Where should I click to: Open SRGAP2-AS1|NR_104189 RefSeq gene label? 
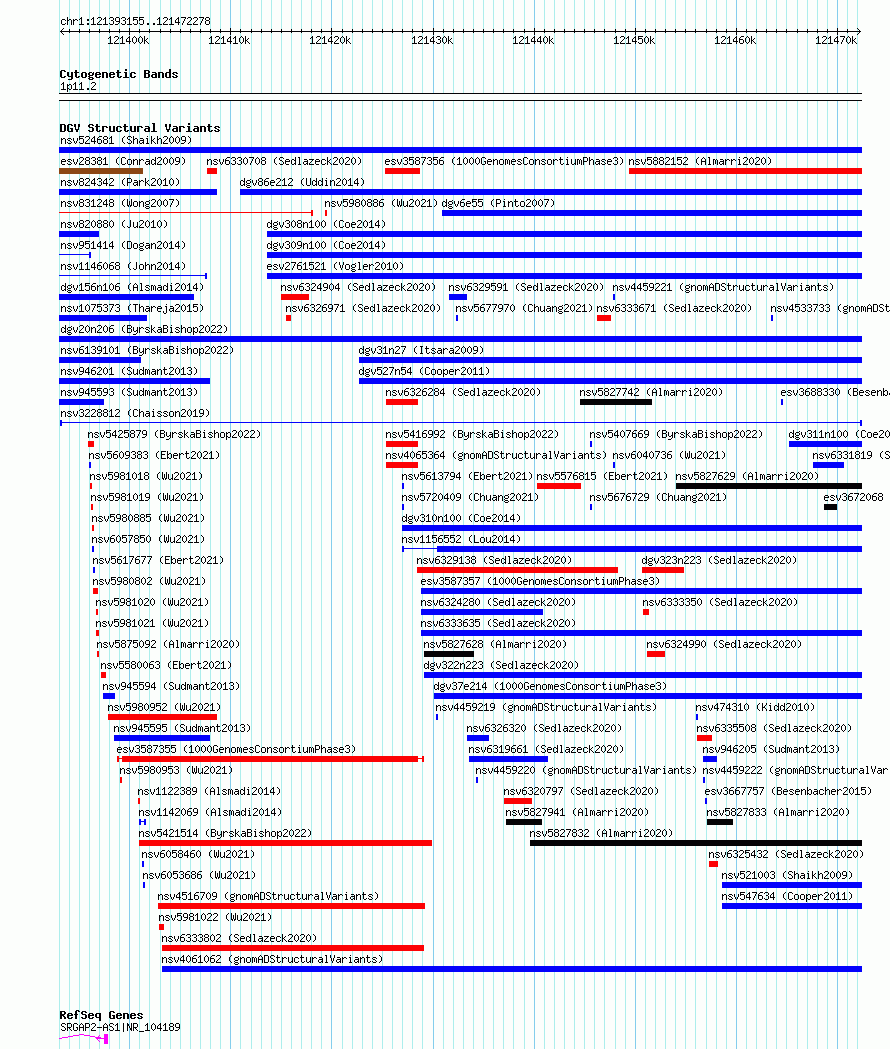120,1028
